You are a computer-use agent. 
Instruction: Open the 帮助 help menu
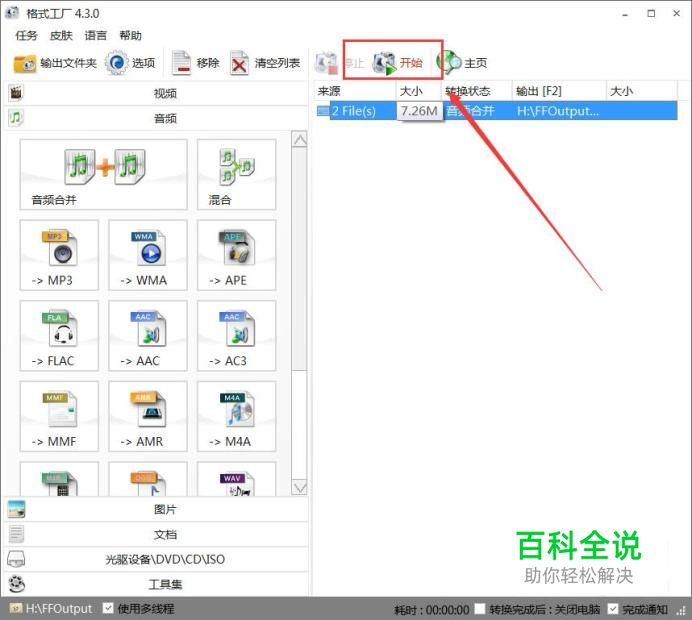point(131,35)
